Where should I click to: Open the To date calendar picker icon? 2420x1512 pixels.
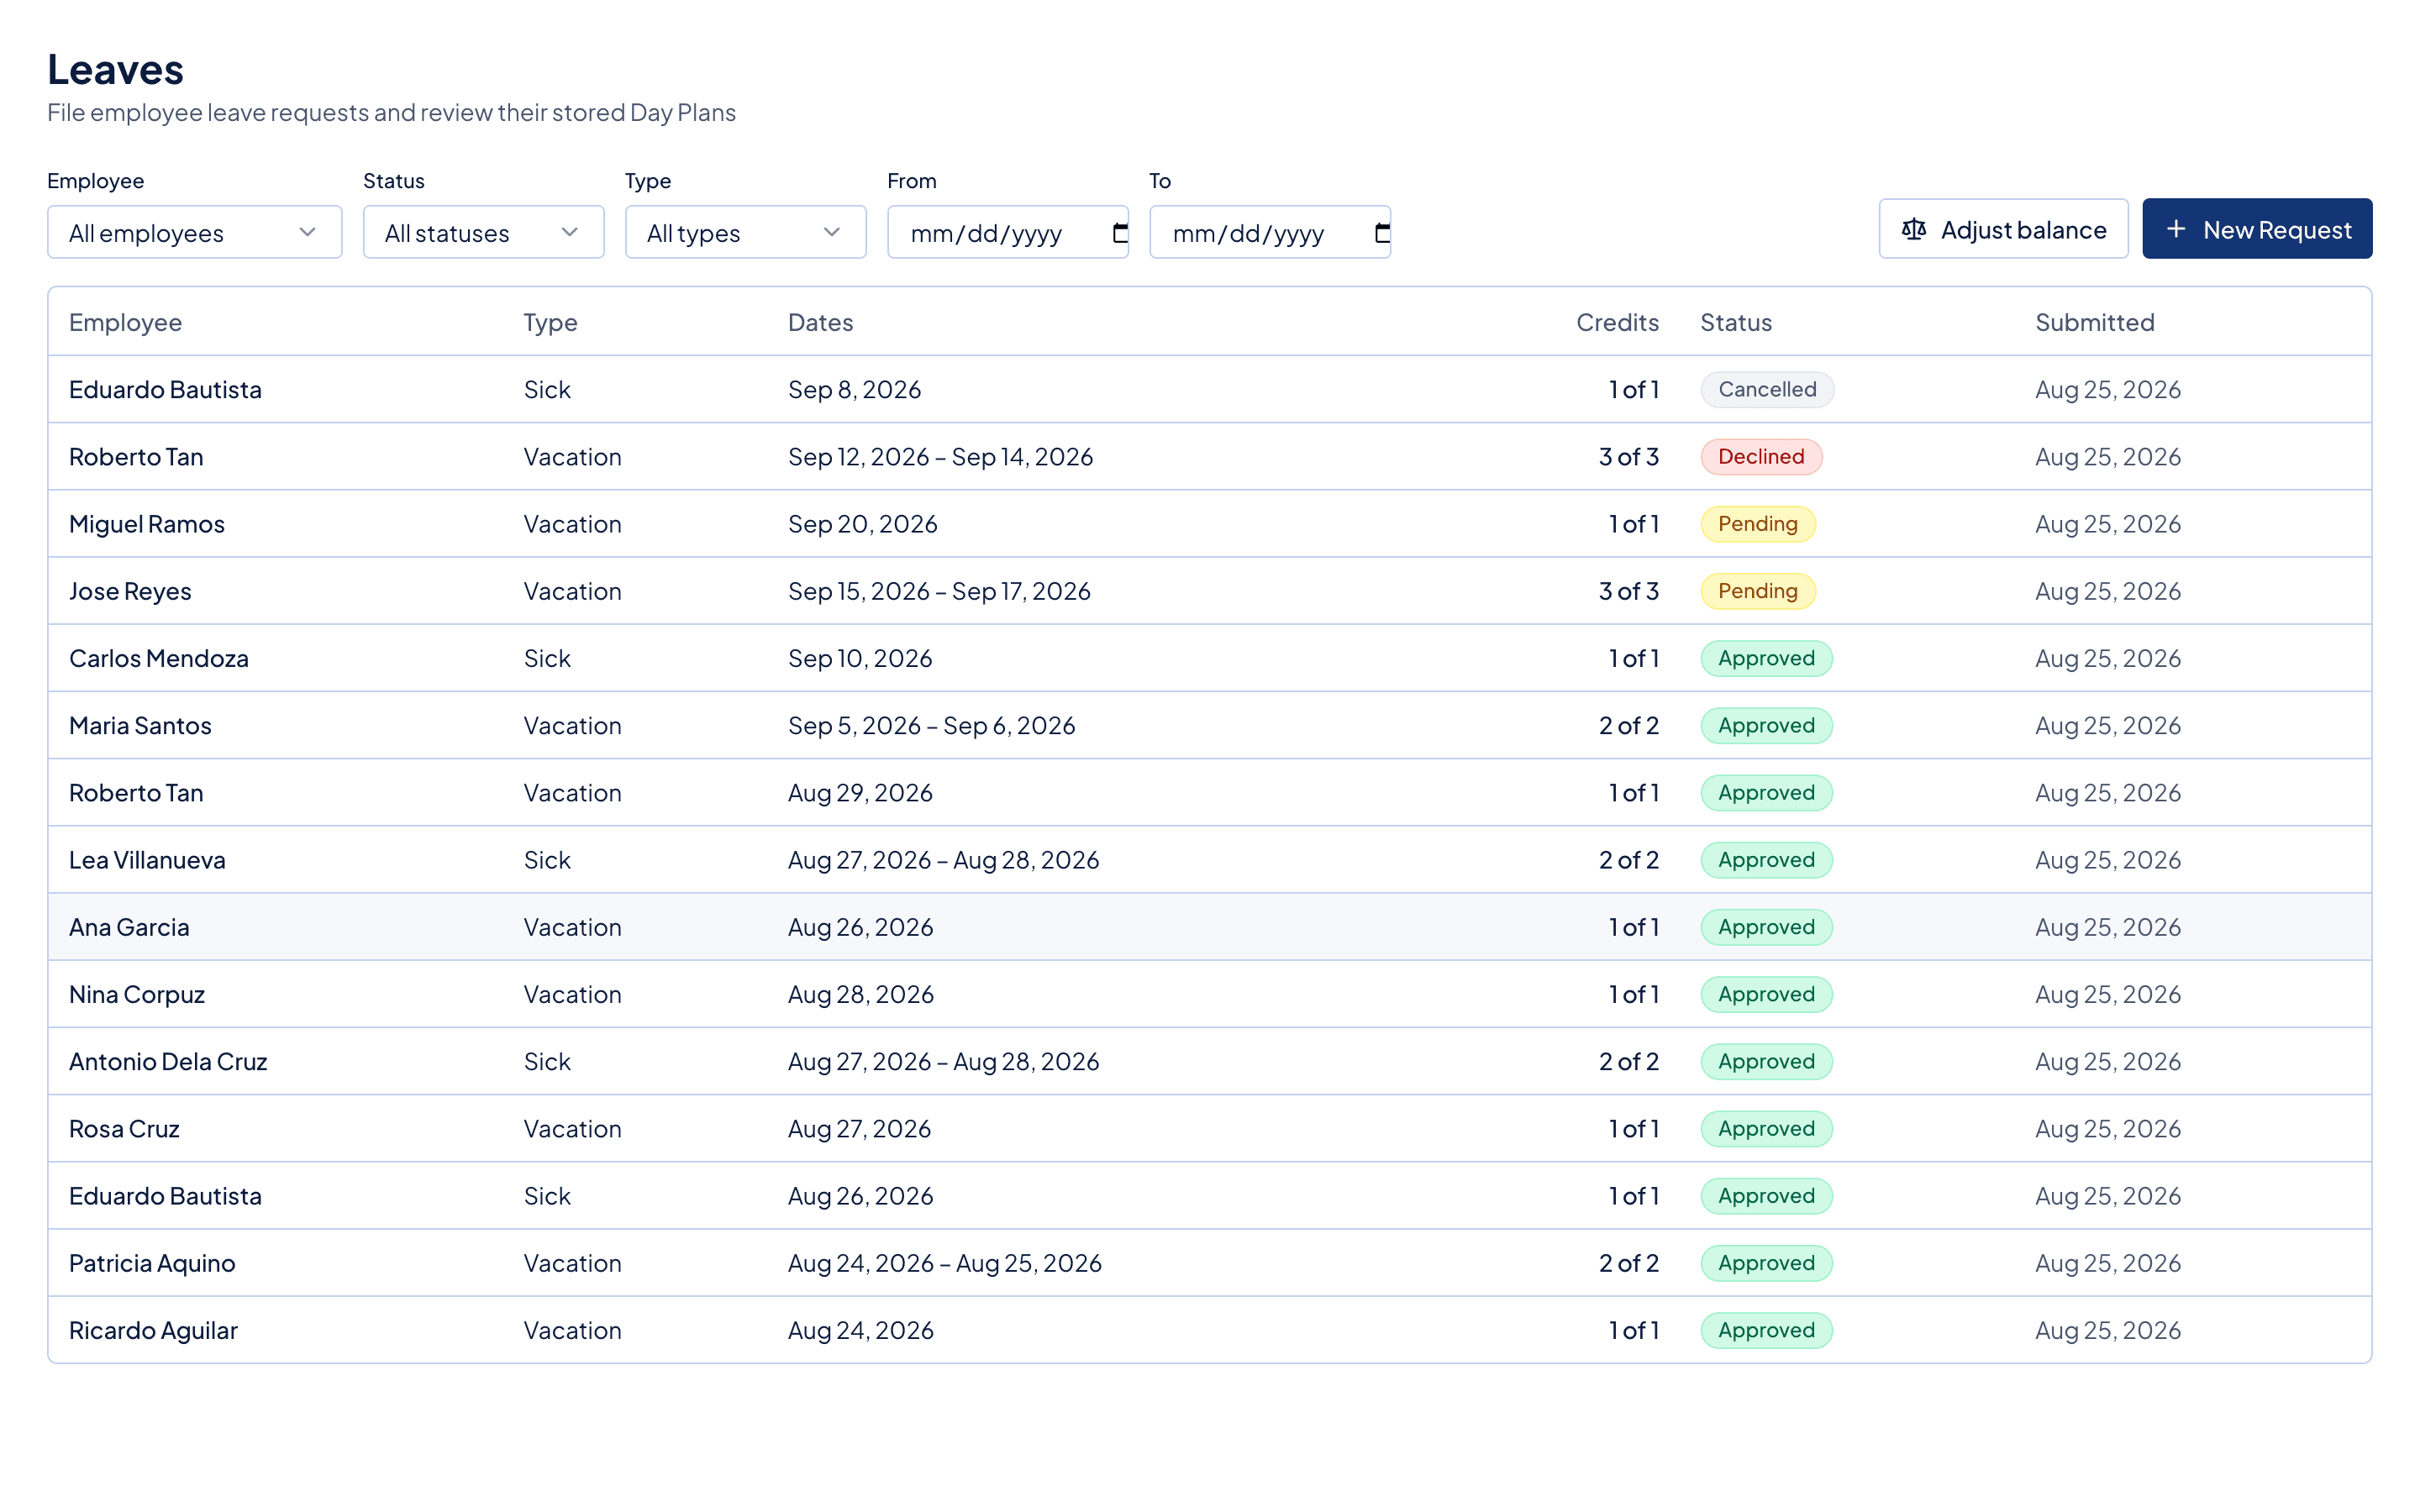1382,233
